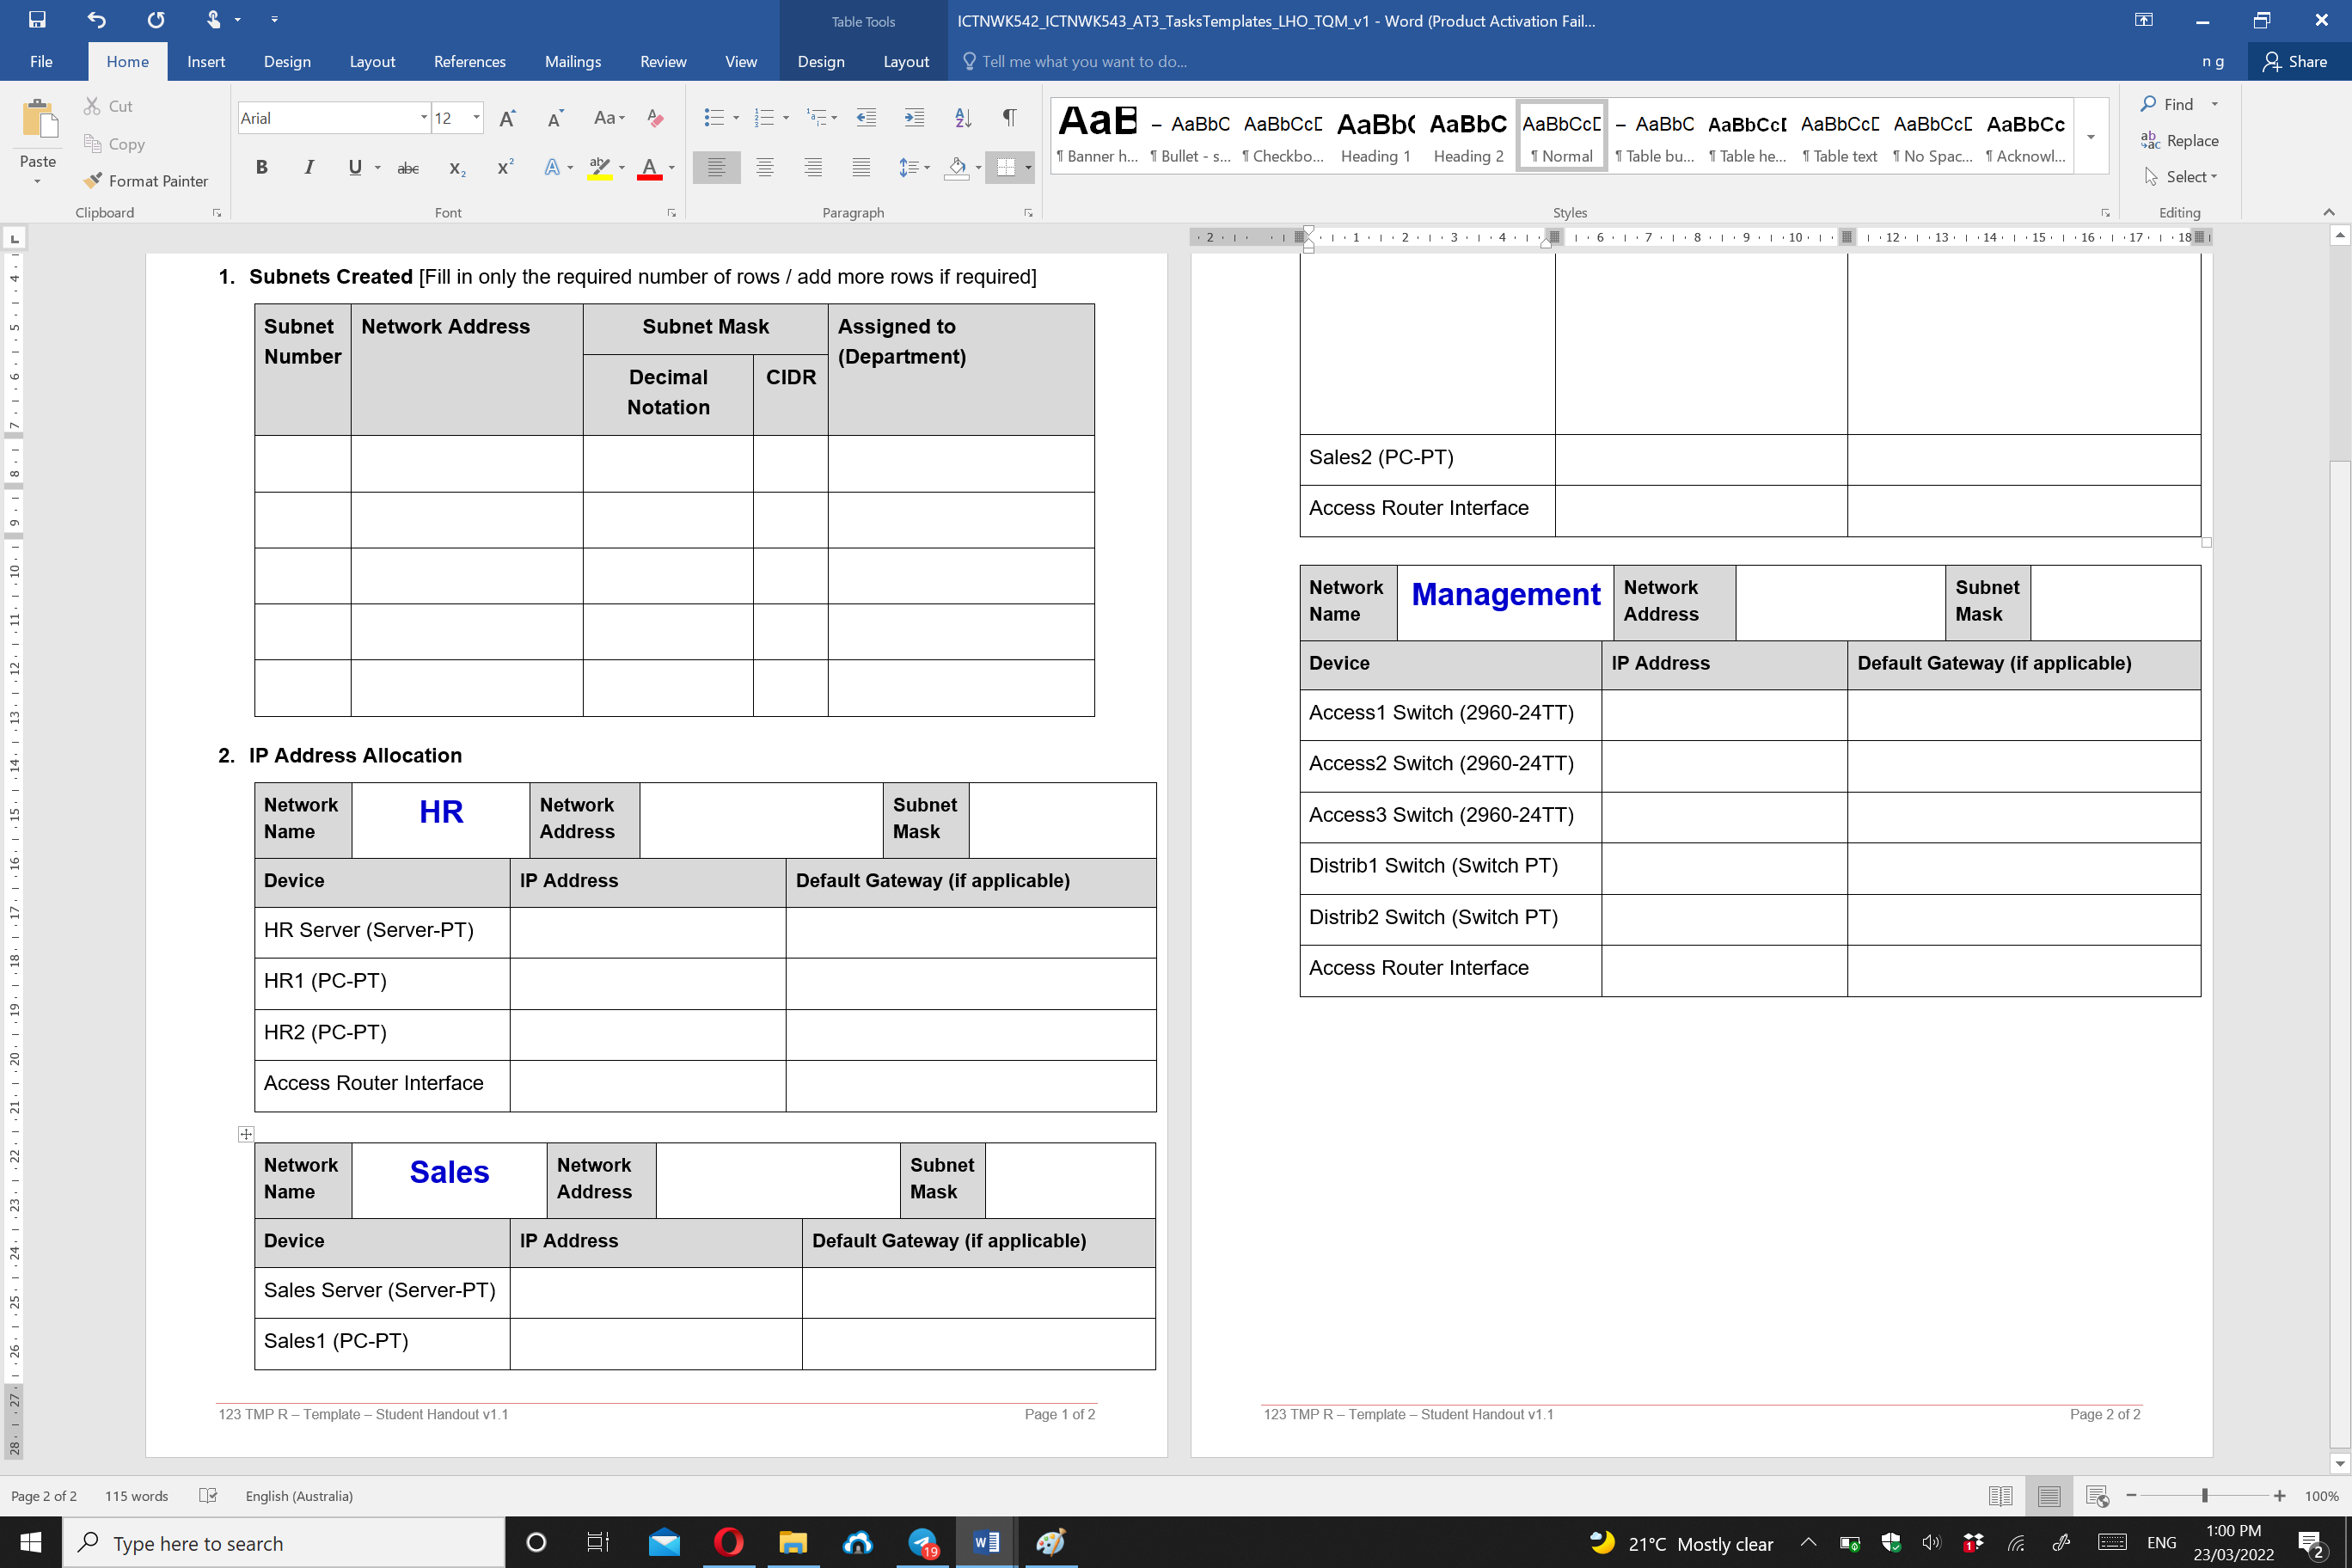2352x1568 pixels.
Task: Open Replace dialog
Action: click(x=2179, y=141)
